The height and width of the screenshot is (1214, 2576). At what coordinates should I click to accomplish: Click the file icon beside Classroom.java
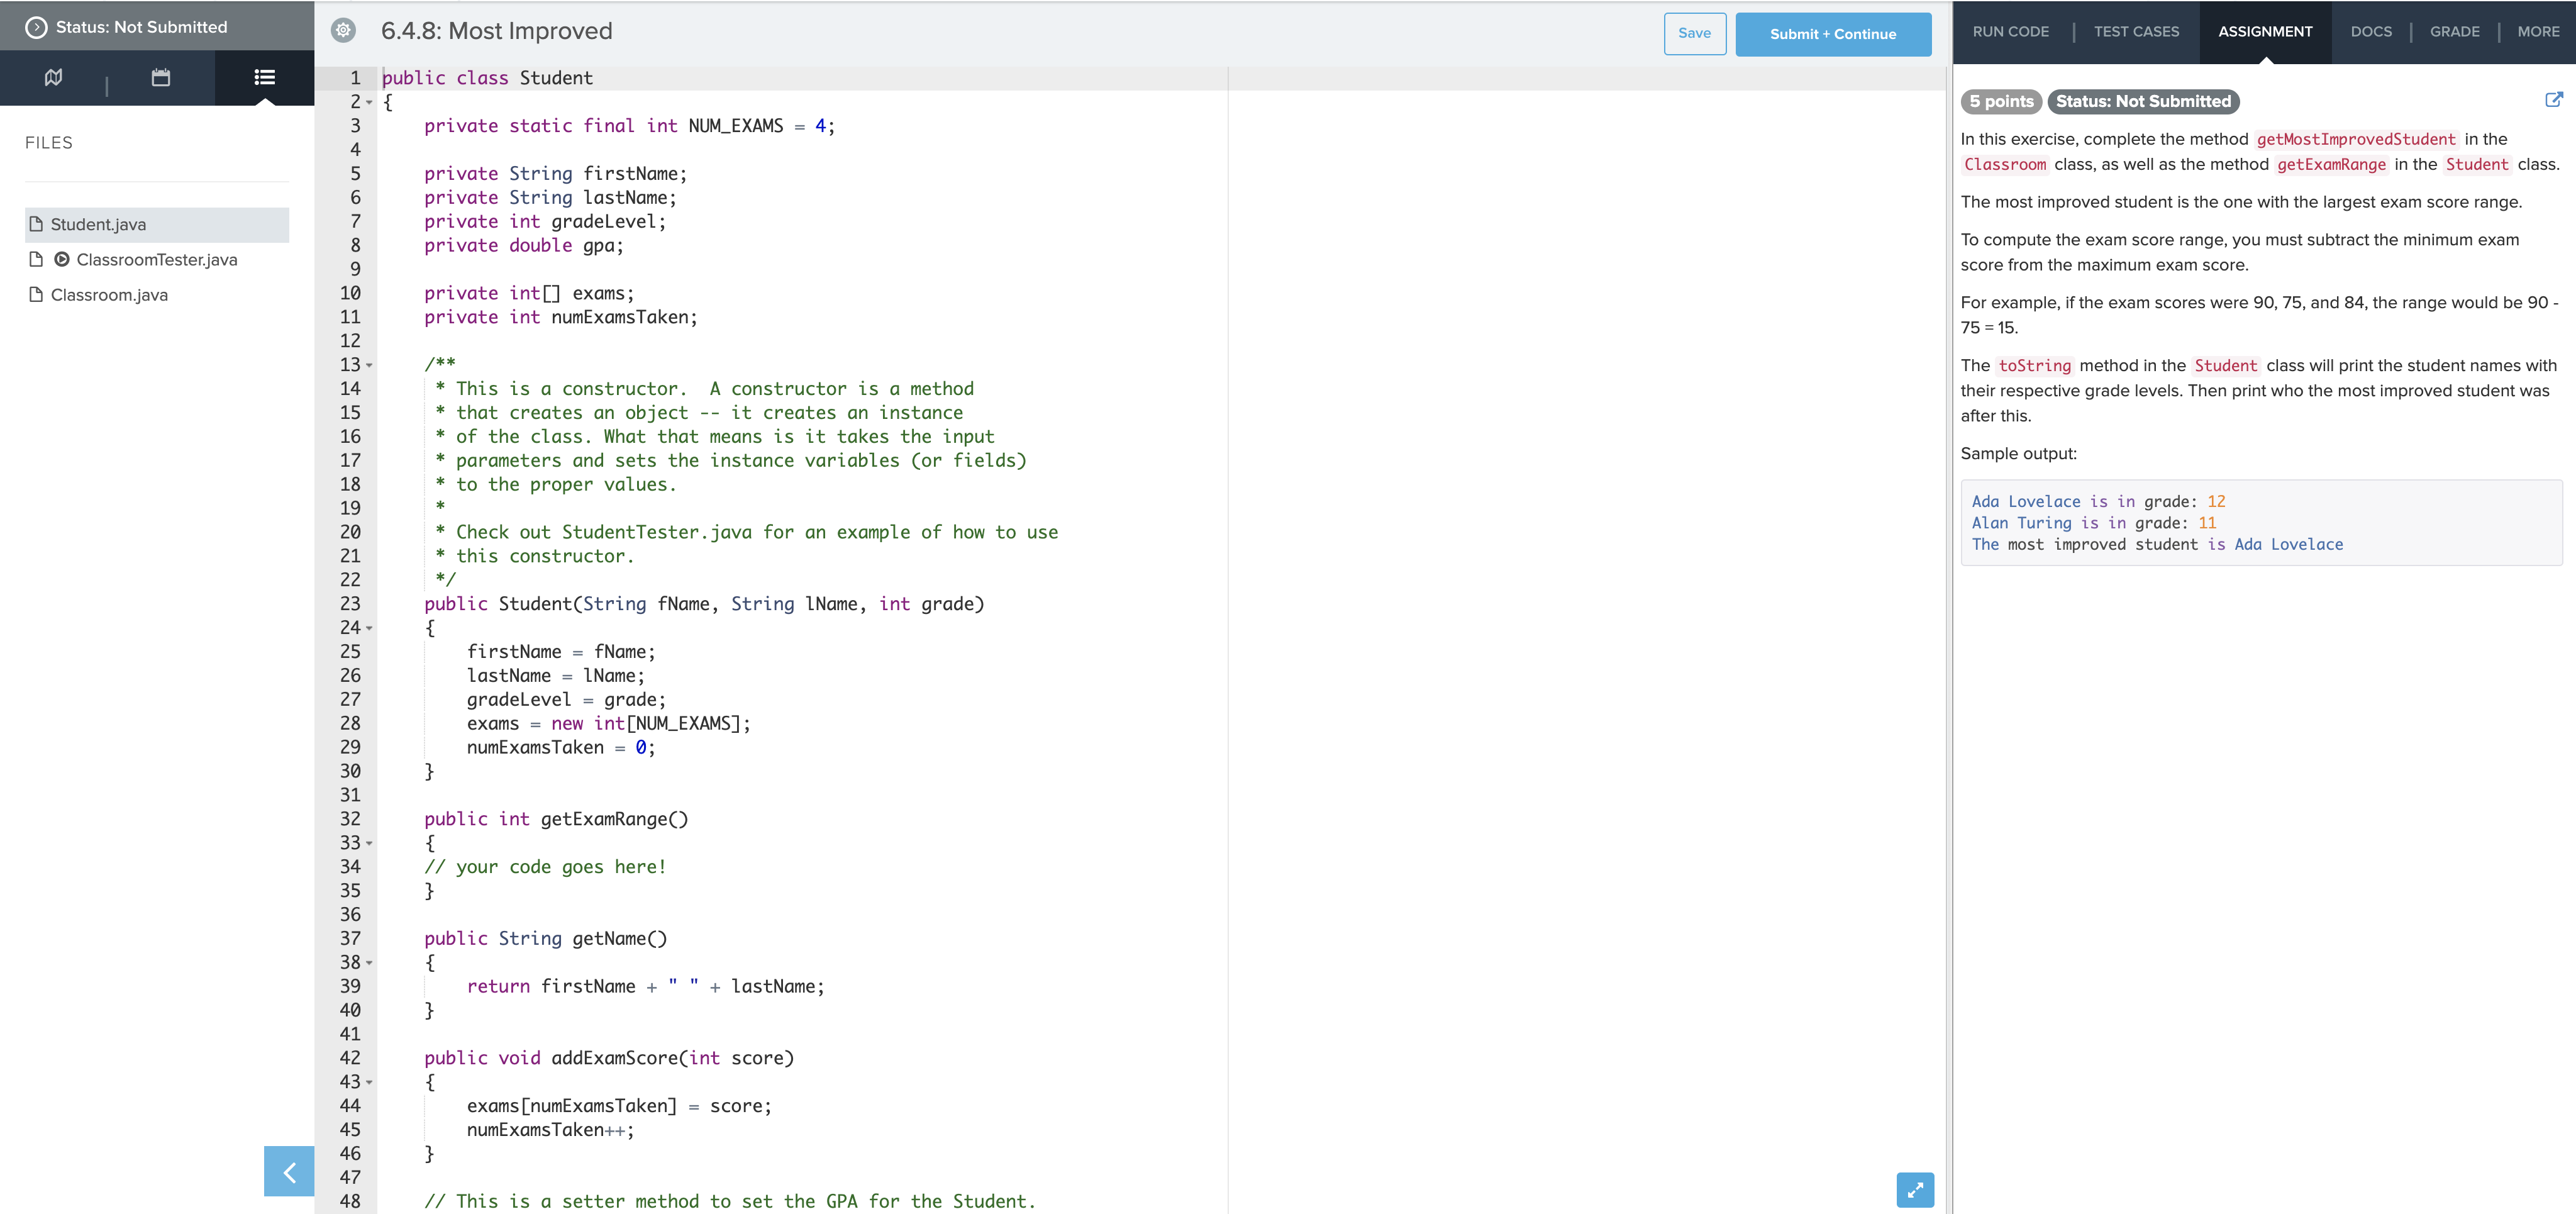tap(36, 294)
